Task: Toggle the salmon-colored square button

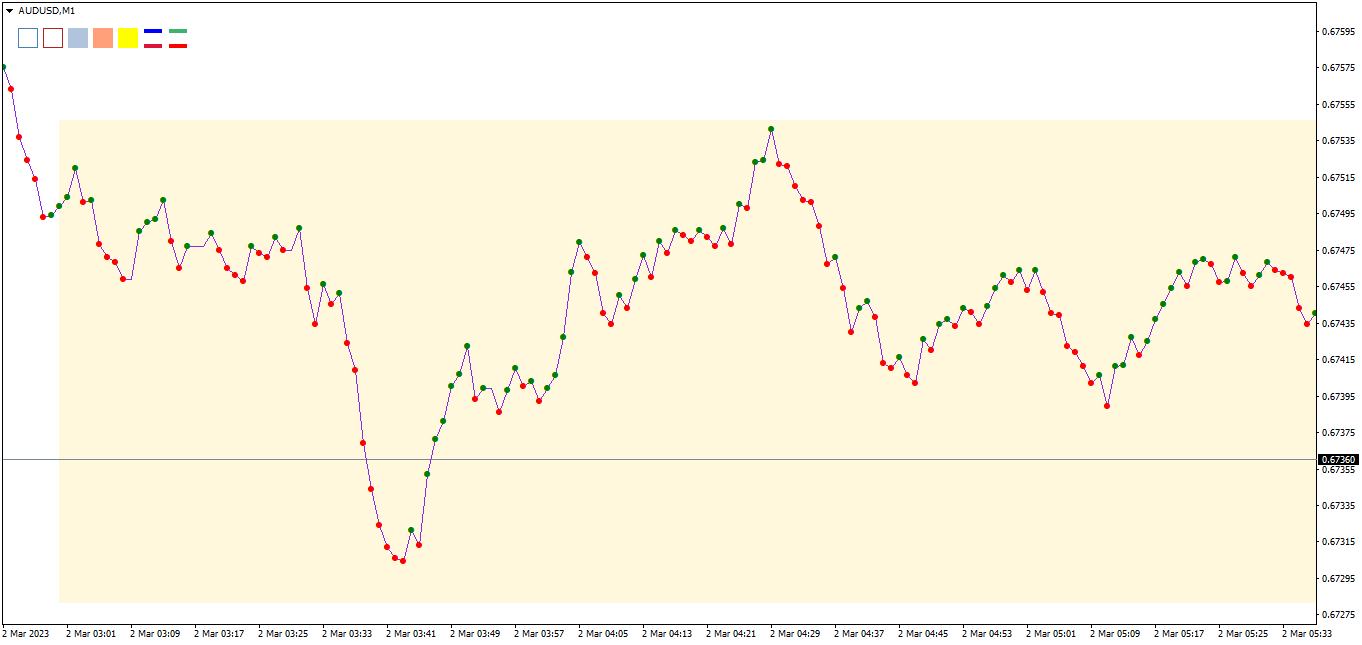Action: [103, 38]
